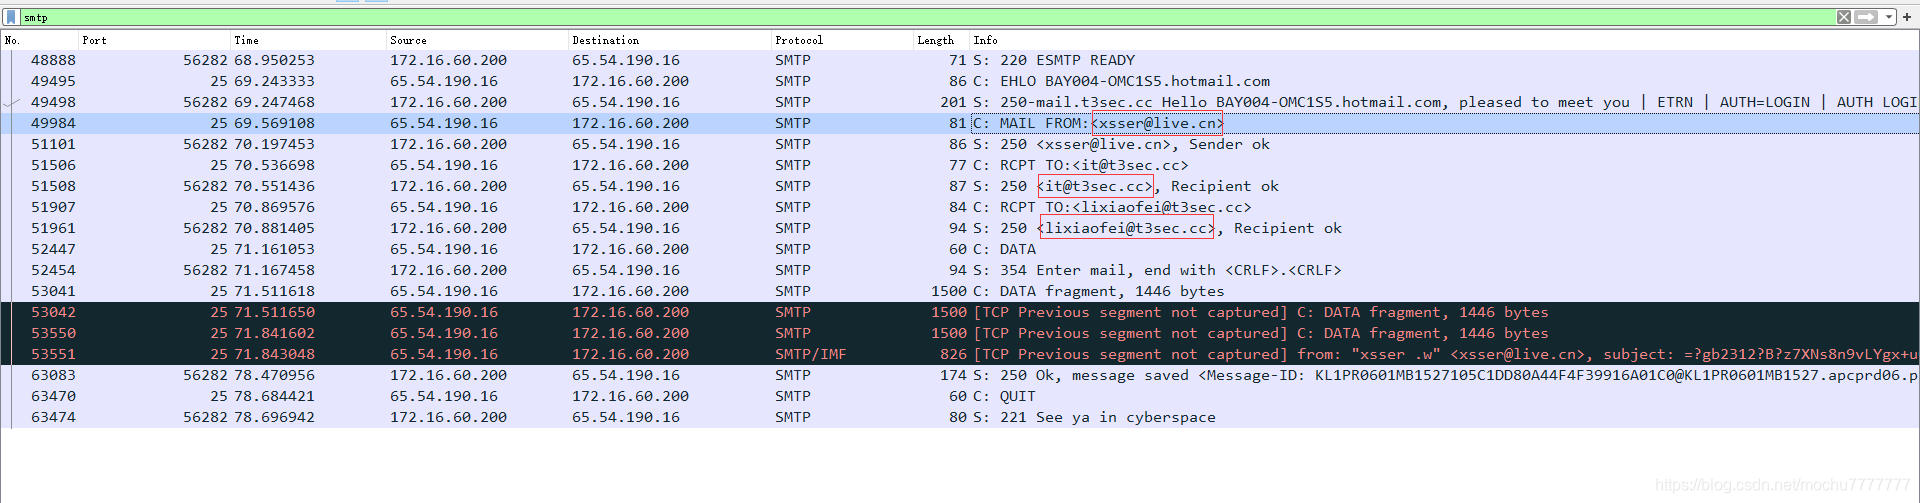Select packet 51101 Sender ok row
The height and width of the screenshot is (503, 1920).
tap(960, 144)
